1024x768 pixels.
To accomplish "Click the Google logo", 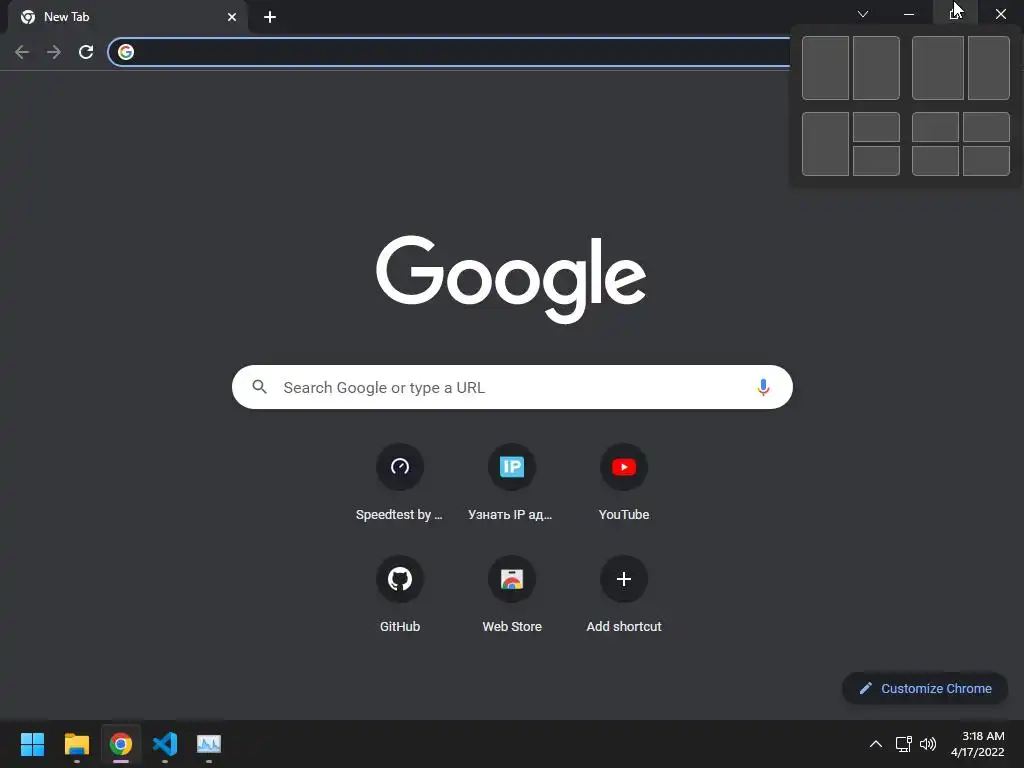I will [511, 279].
